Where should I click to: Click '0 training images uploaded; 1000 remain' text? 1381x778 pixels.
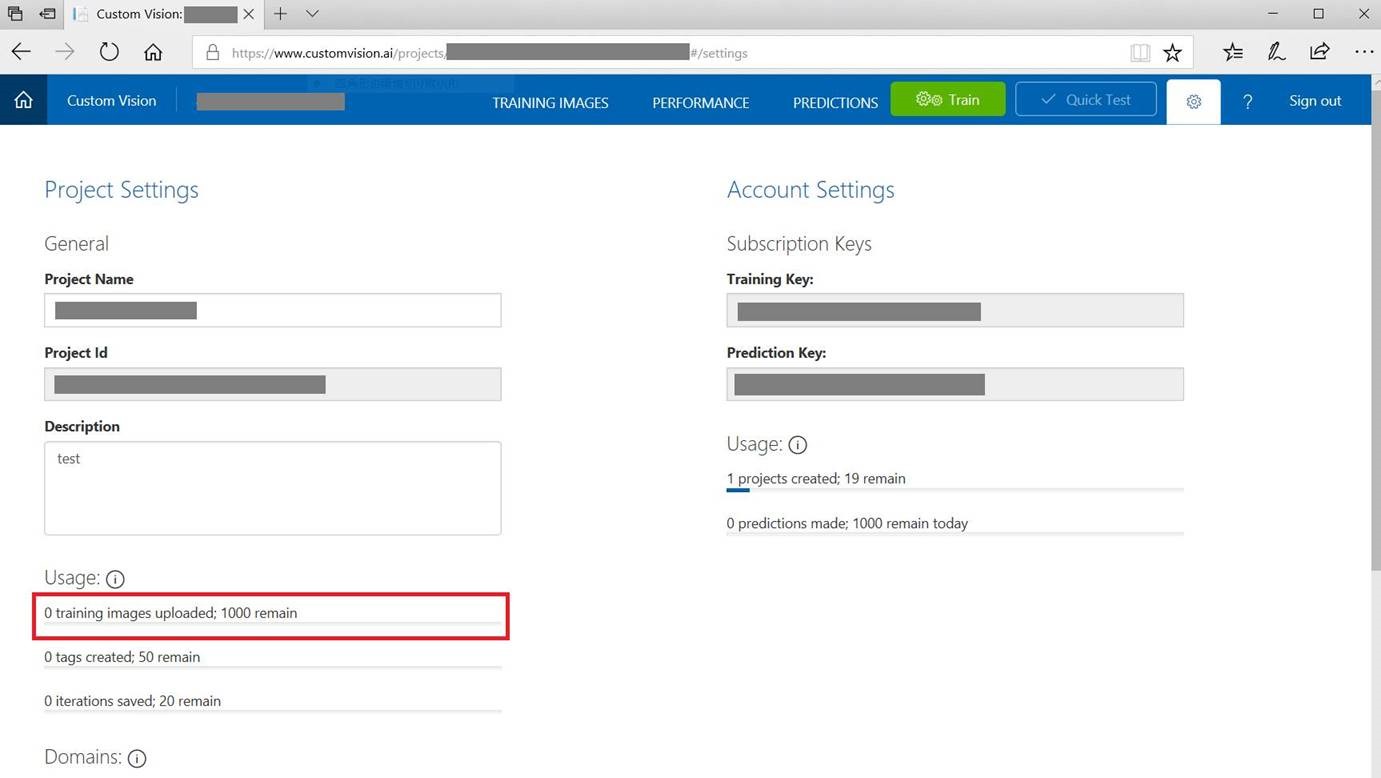pyautogui.click(x=171, y=613)
